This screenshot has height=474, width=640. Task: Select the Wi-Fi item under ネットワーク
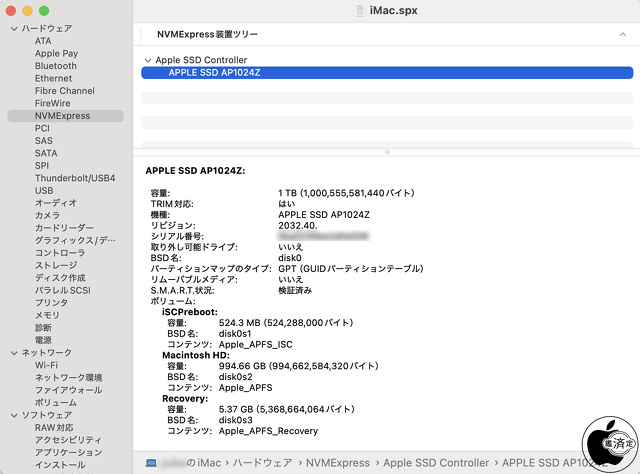click(47, 365)
